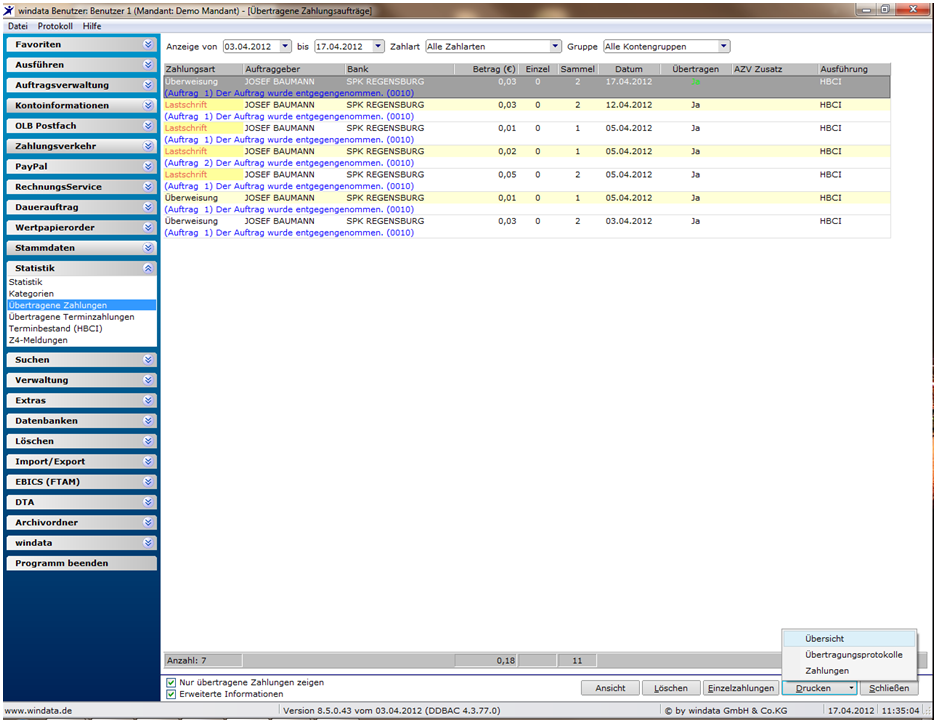
Task: Select Kategorien in the sidebar
Action: (x=31, y=294)
